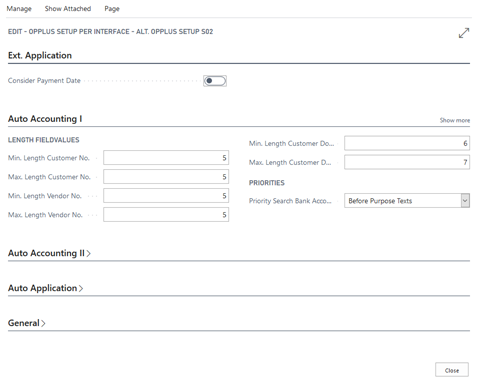Click the page title Edit - OPplus Setup Per Interface
This screenshot has width=477, height=386.
click(111, 32)
